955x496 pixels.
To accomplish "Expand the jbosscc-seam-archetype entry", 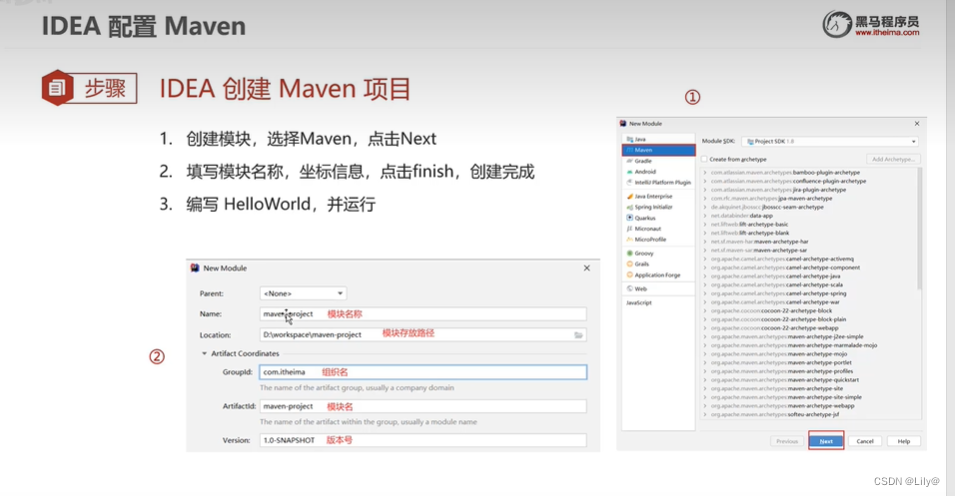I will click(705, 207).
